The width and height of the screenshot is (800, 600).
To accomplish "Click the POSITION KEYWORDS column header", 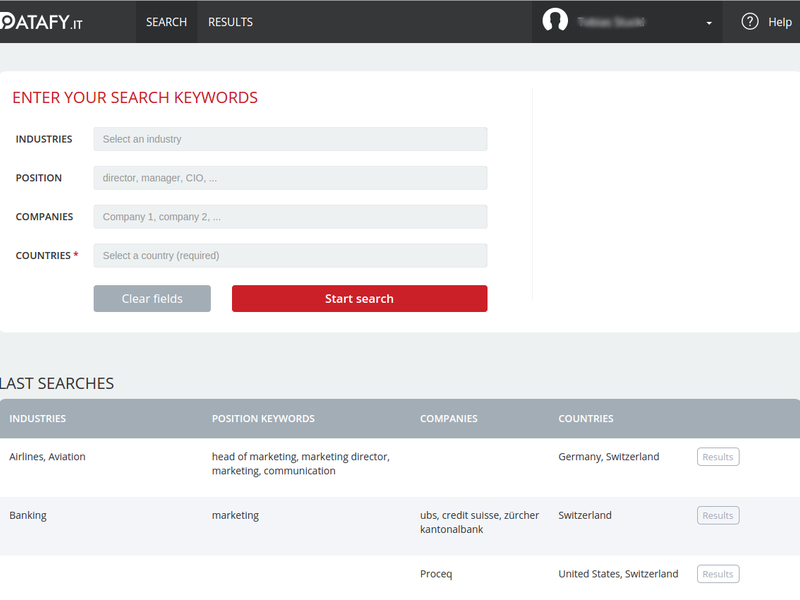I will click(263, 418).
